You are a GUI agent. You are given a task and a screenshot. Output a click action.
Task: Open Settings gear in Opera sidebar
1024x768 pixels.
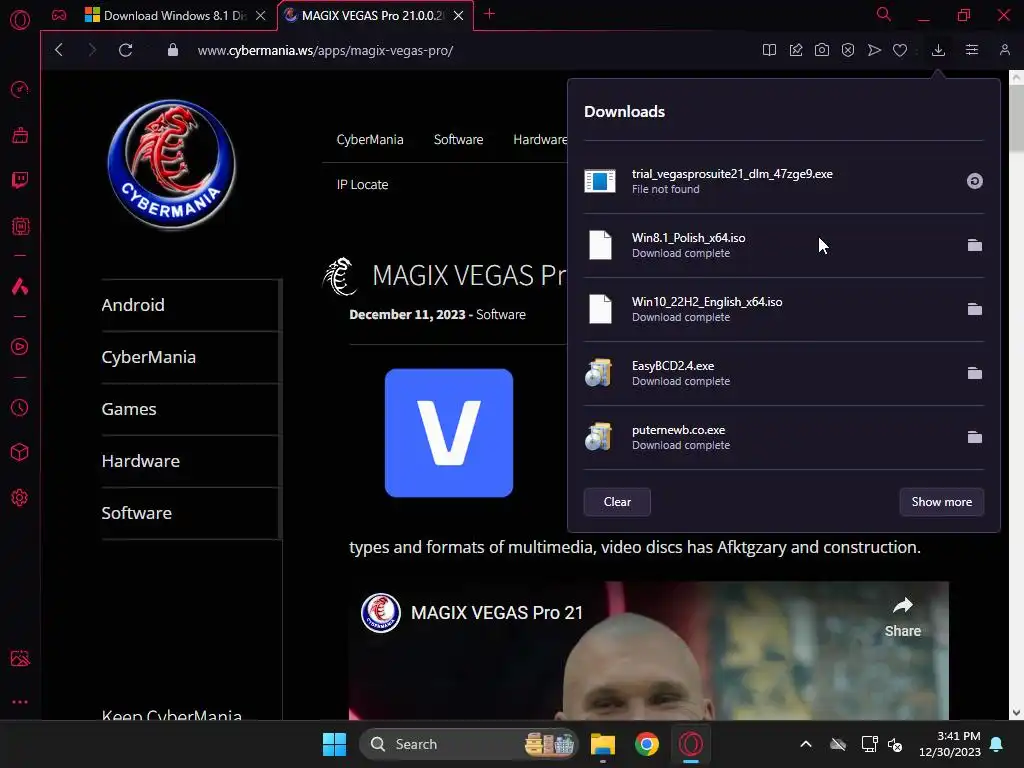tap(20, 498)
